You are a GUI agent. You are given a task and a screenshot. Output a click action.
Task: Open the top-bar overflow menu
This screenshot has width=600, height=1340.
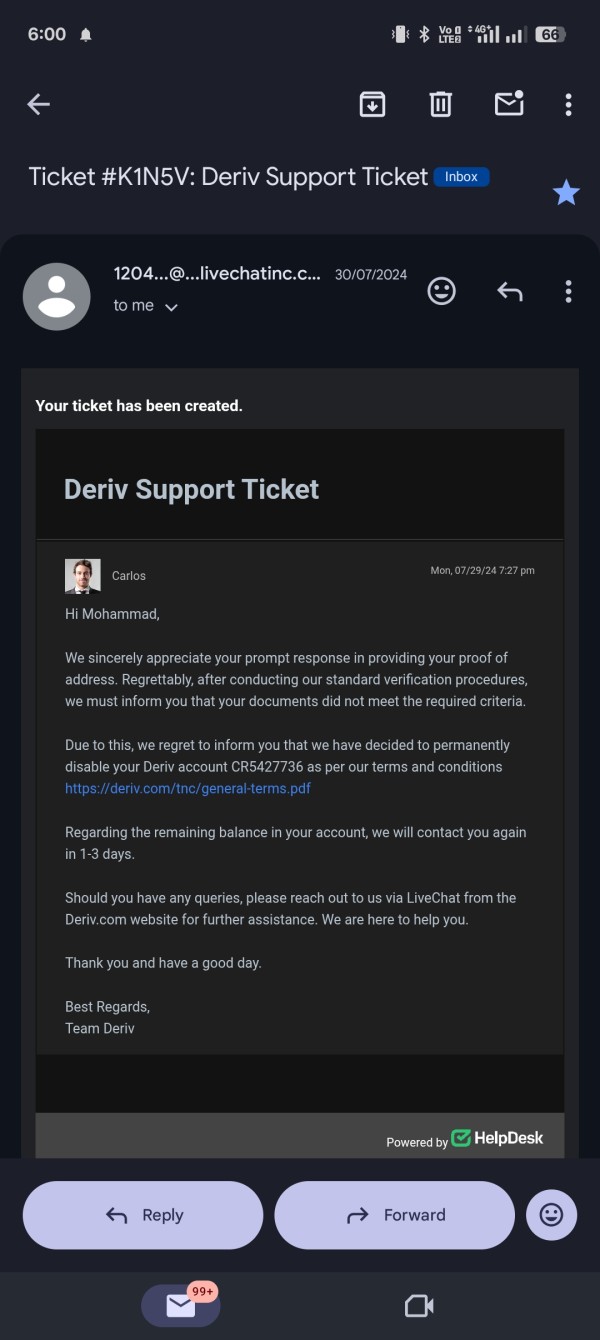[x=568, y=104]
